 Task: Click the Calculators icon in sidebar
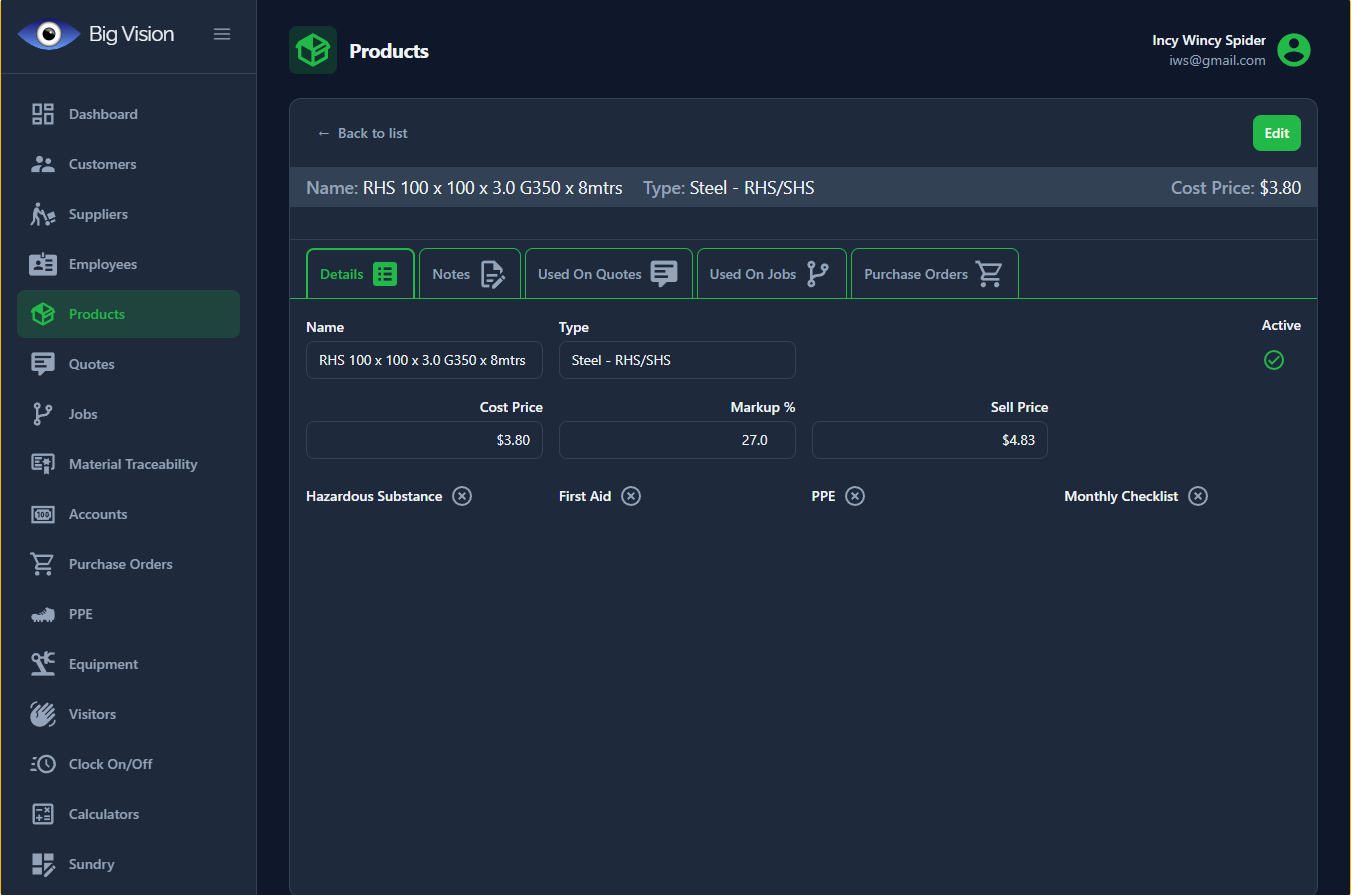coord(43,814)
